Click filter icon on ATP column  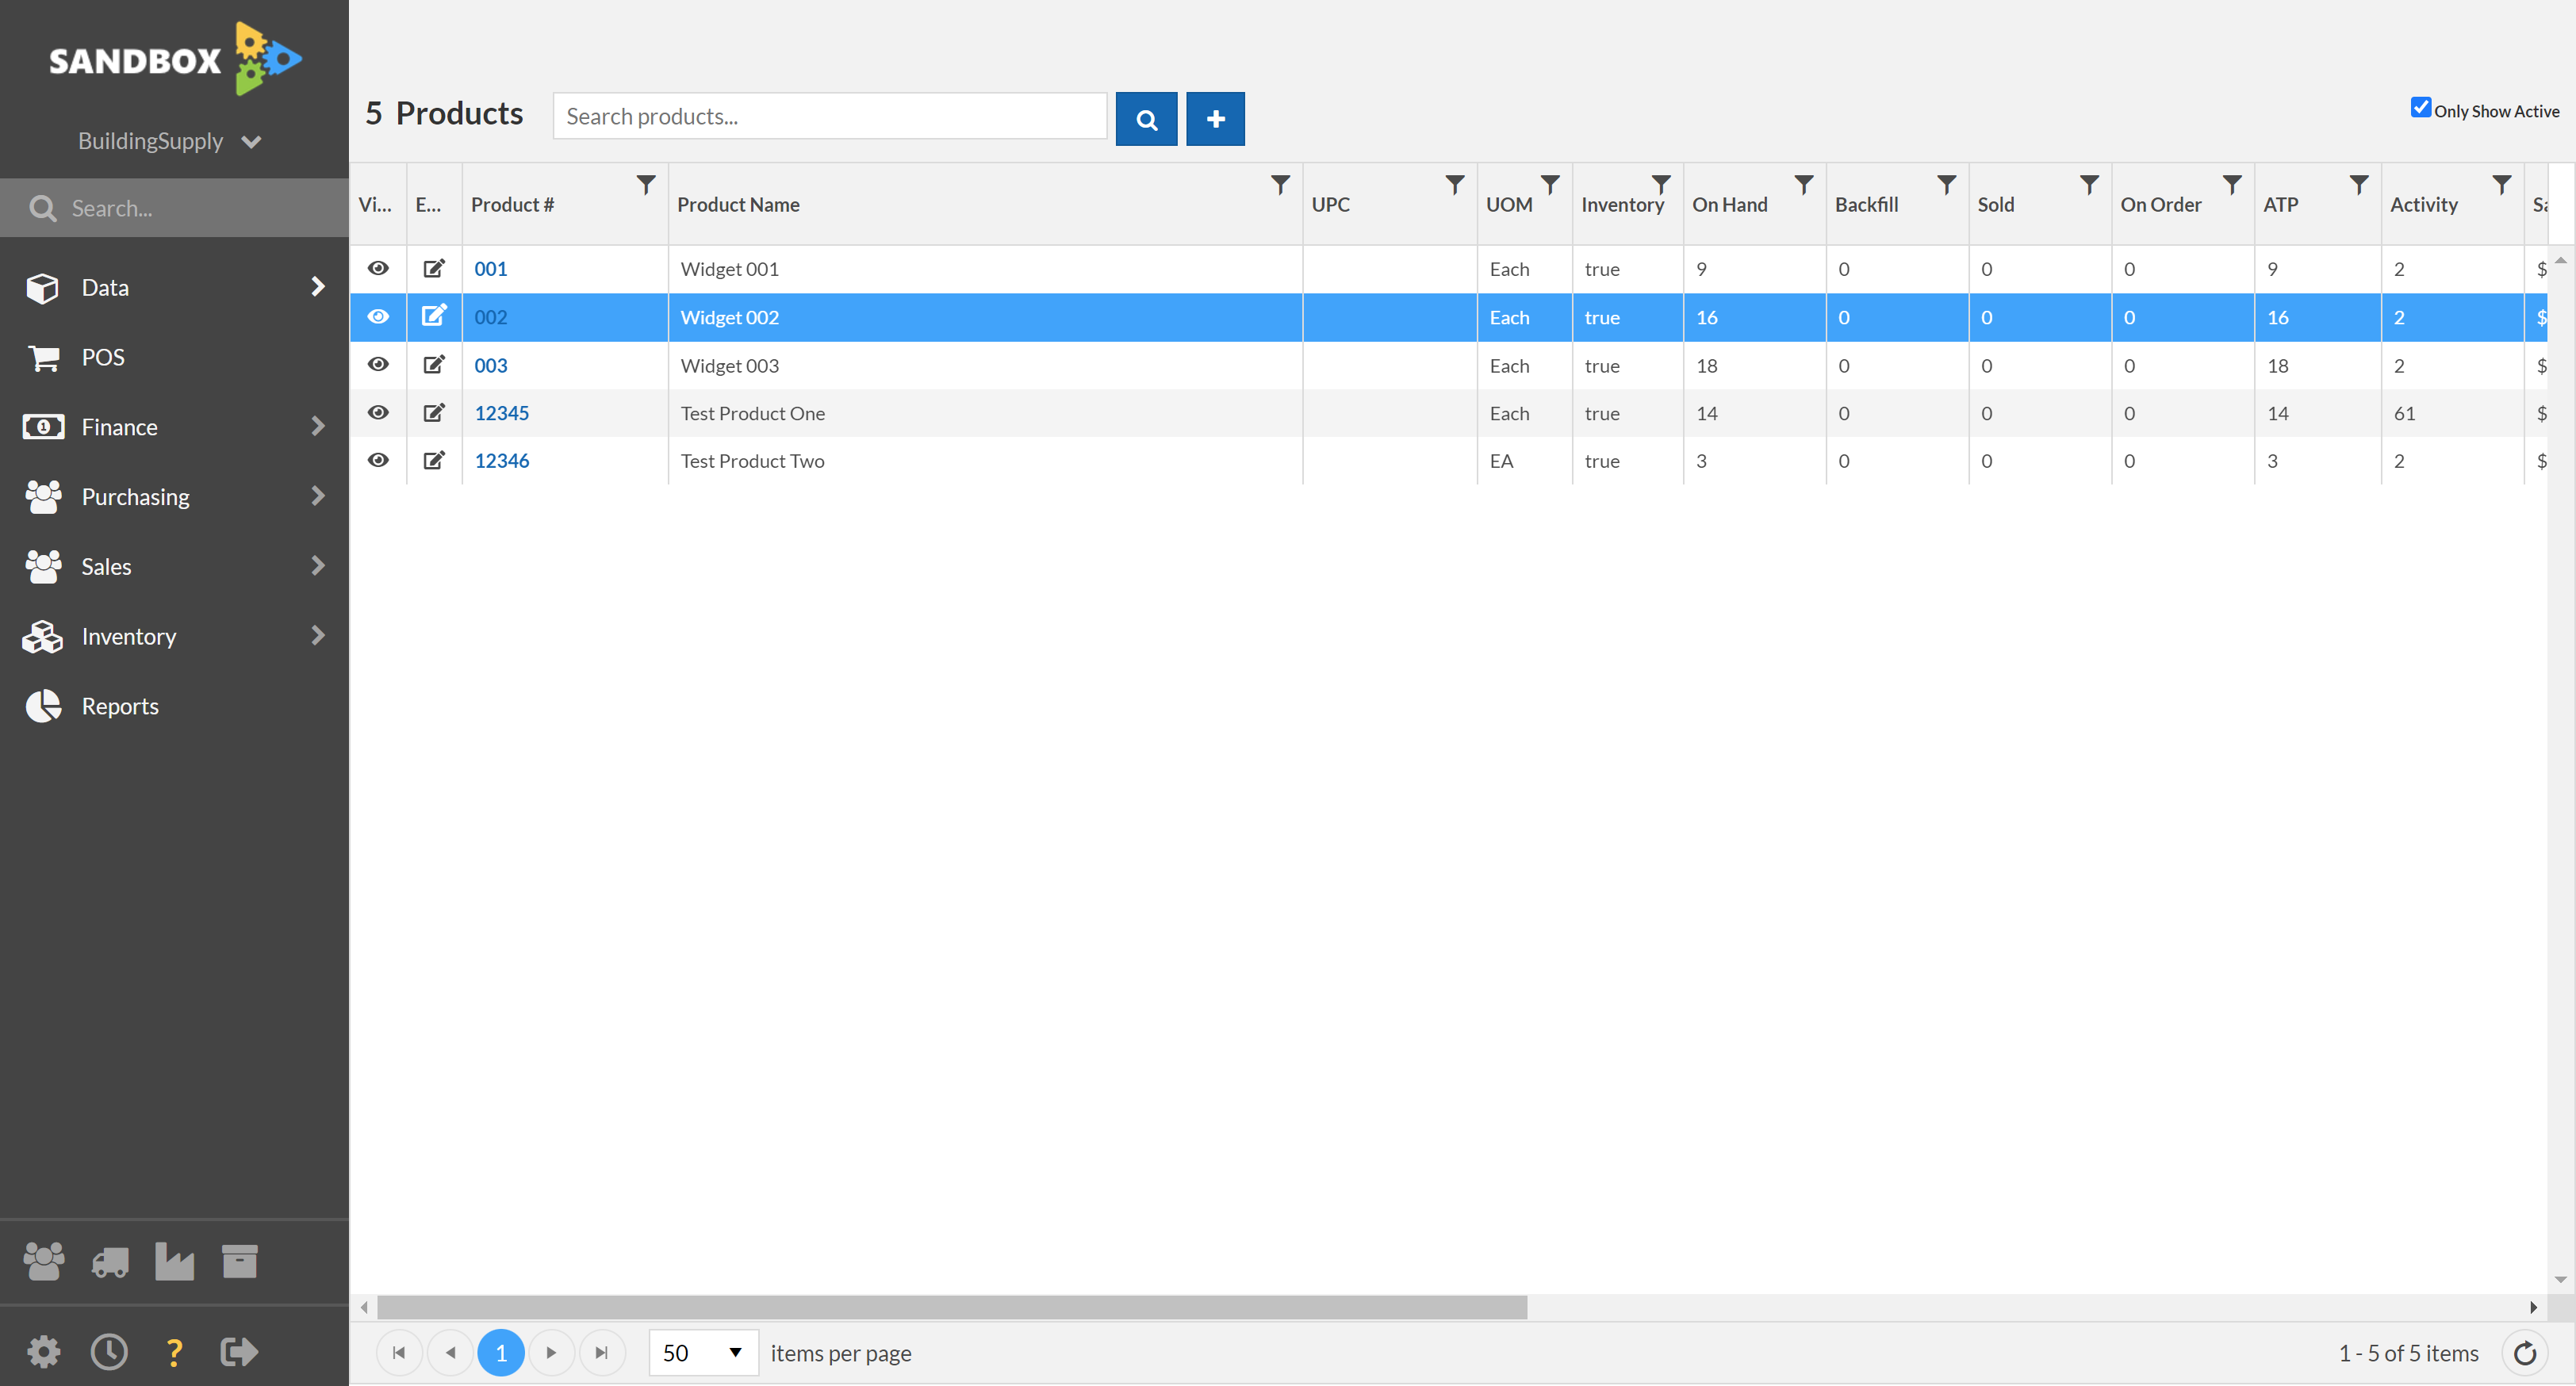pyautogui.click(x=2359, y=185)
